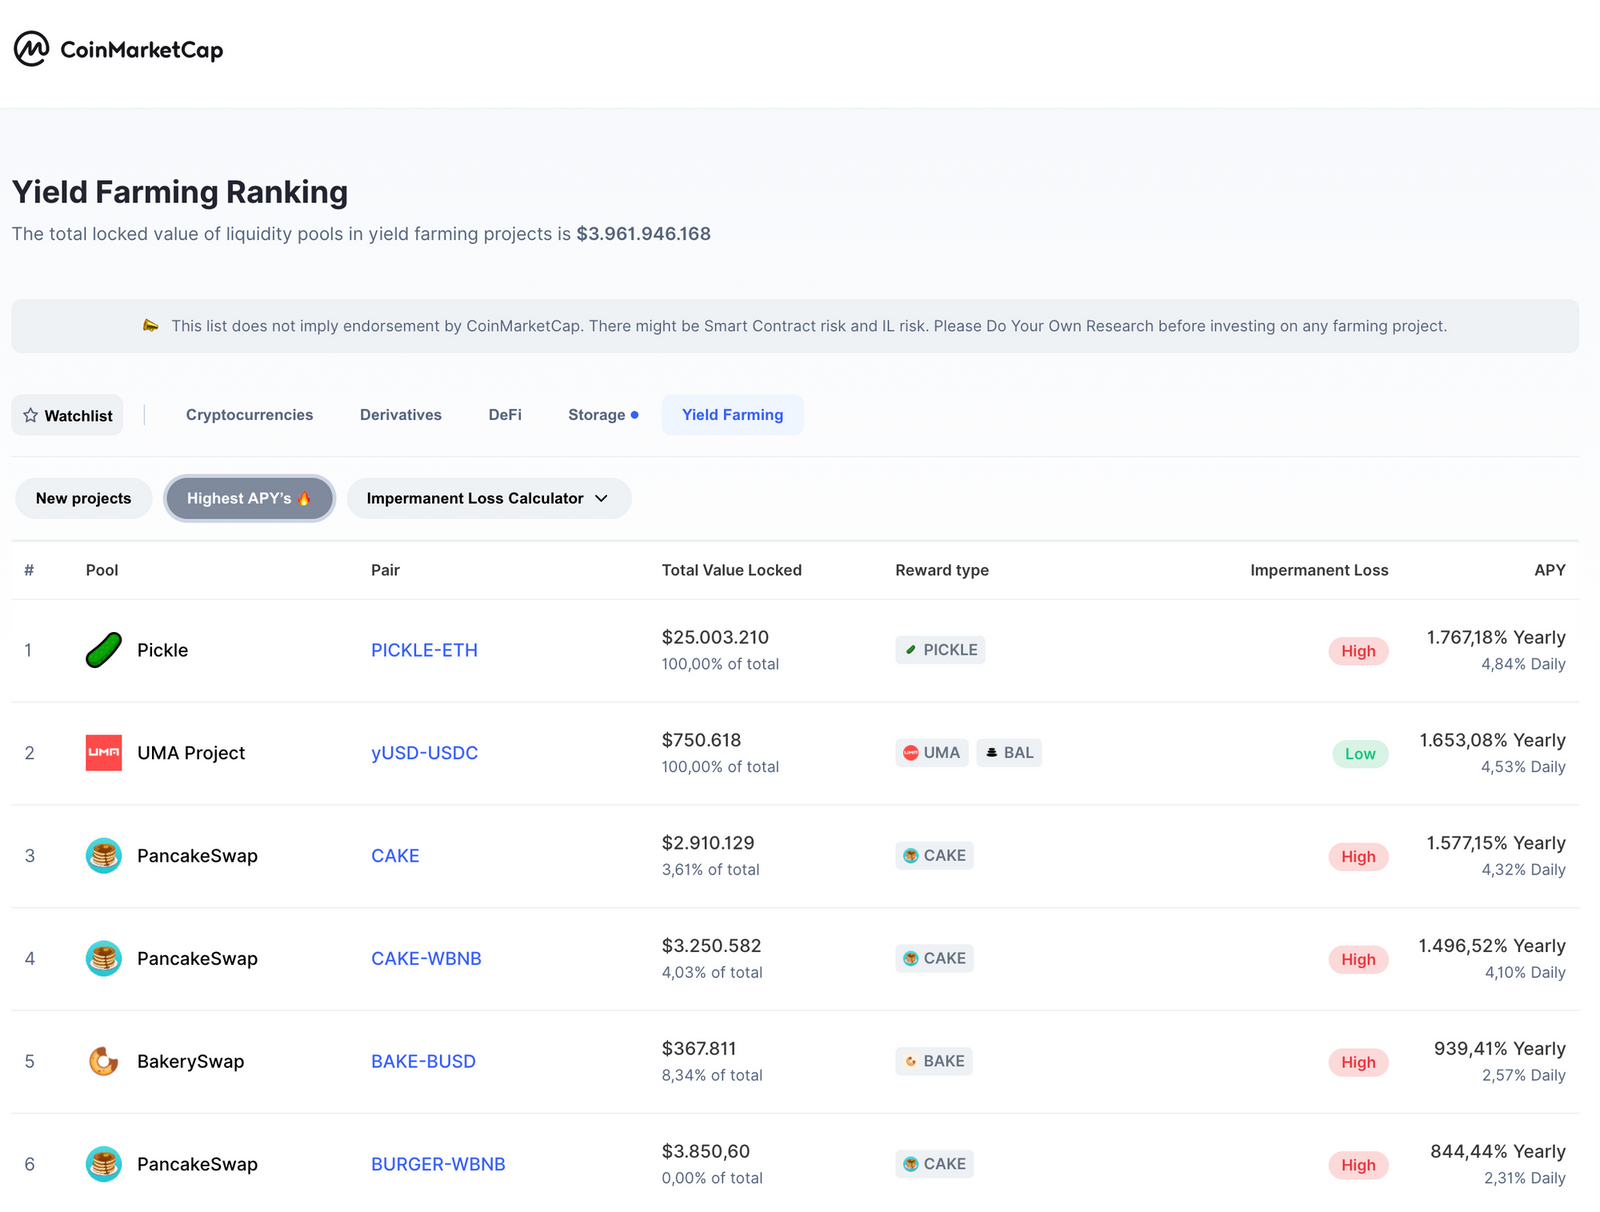Viewport: 1600px width, 1212px height.
Task: Click the Pair column header
Action: click(x=385, y=570)
